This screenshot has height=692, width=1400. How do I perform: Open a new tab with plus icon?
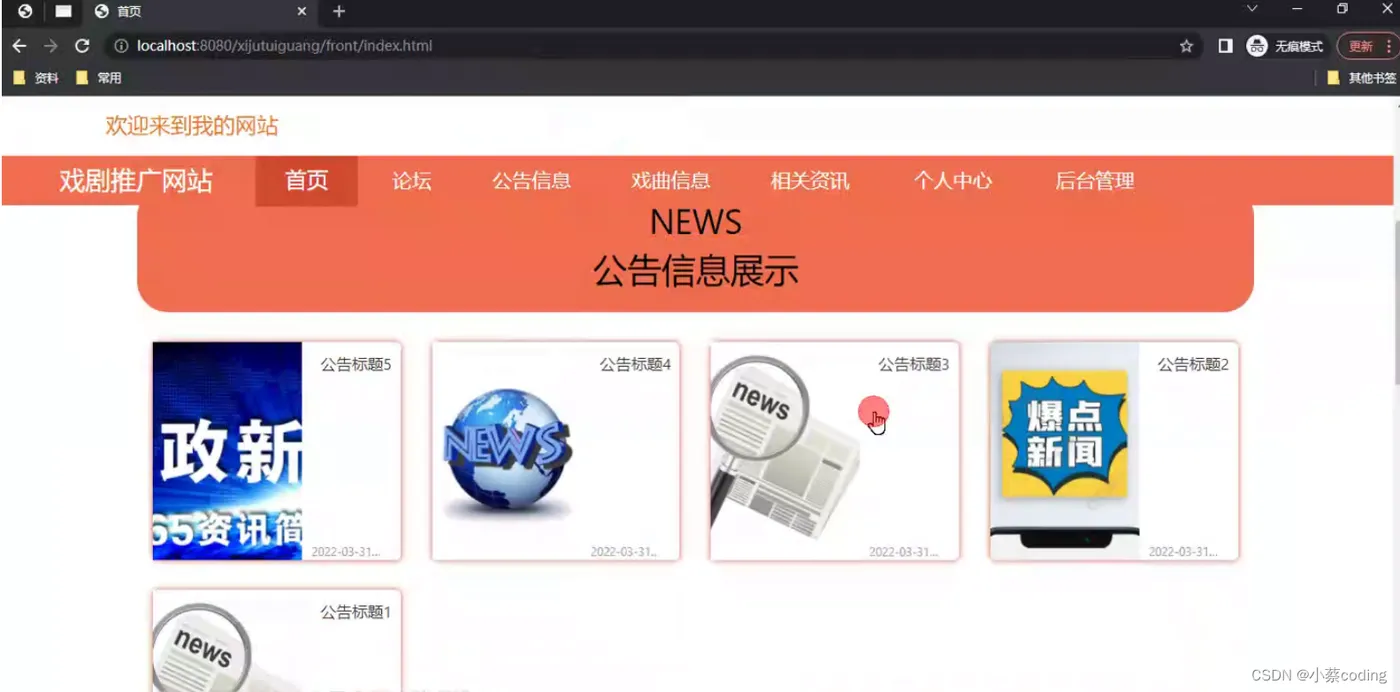339,12
